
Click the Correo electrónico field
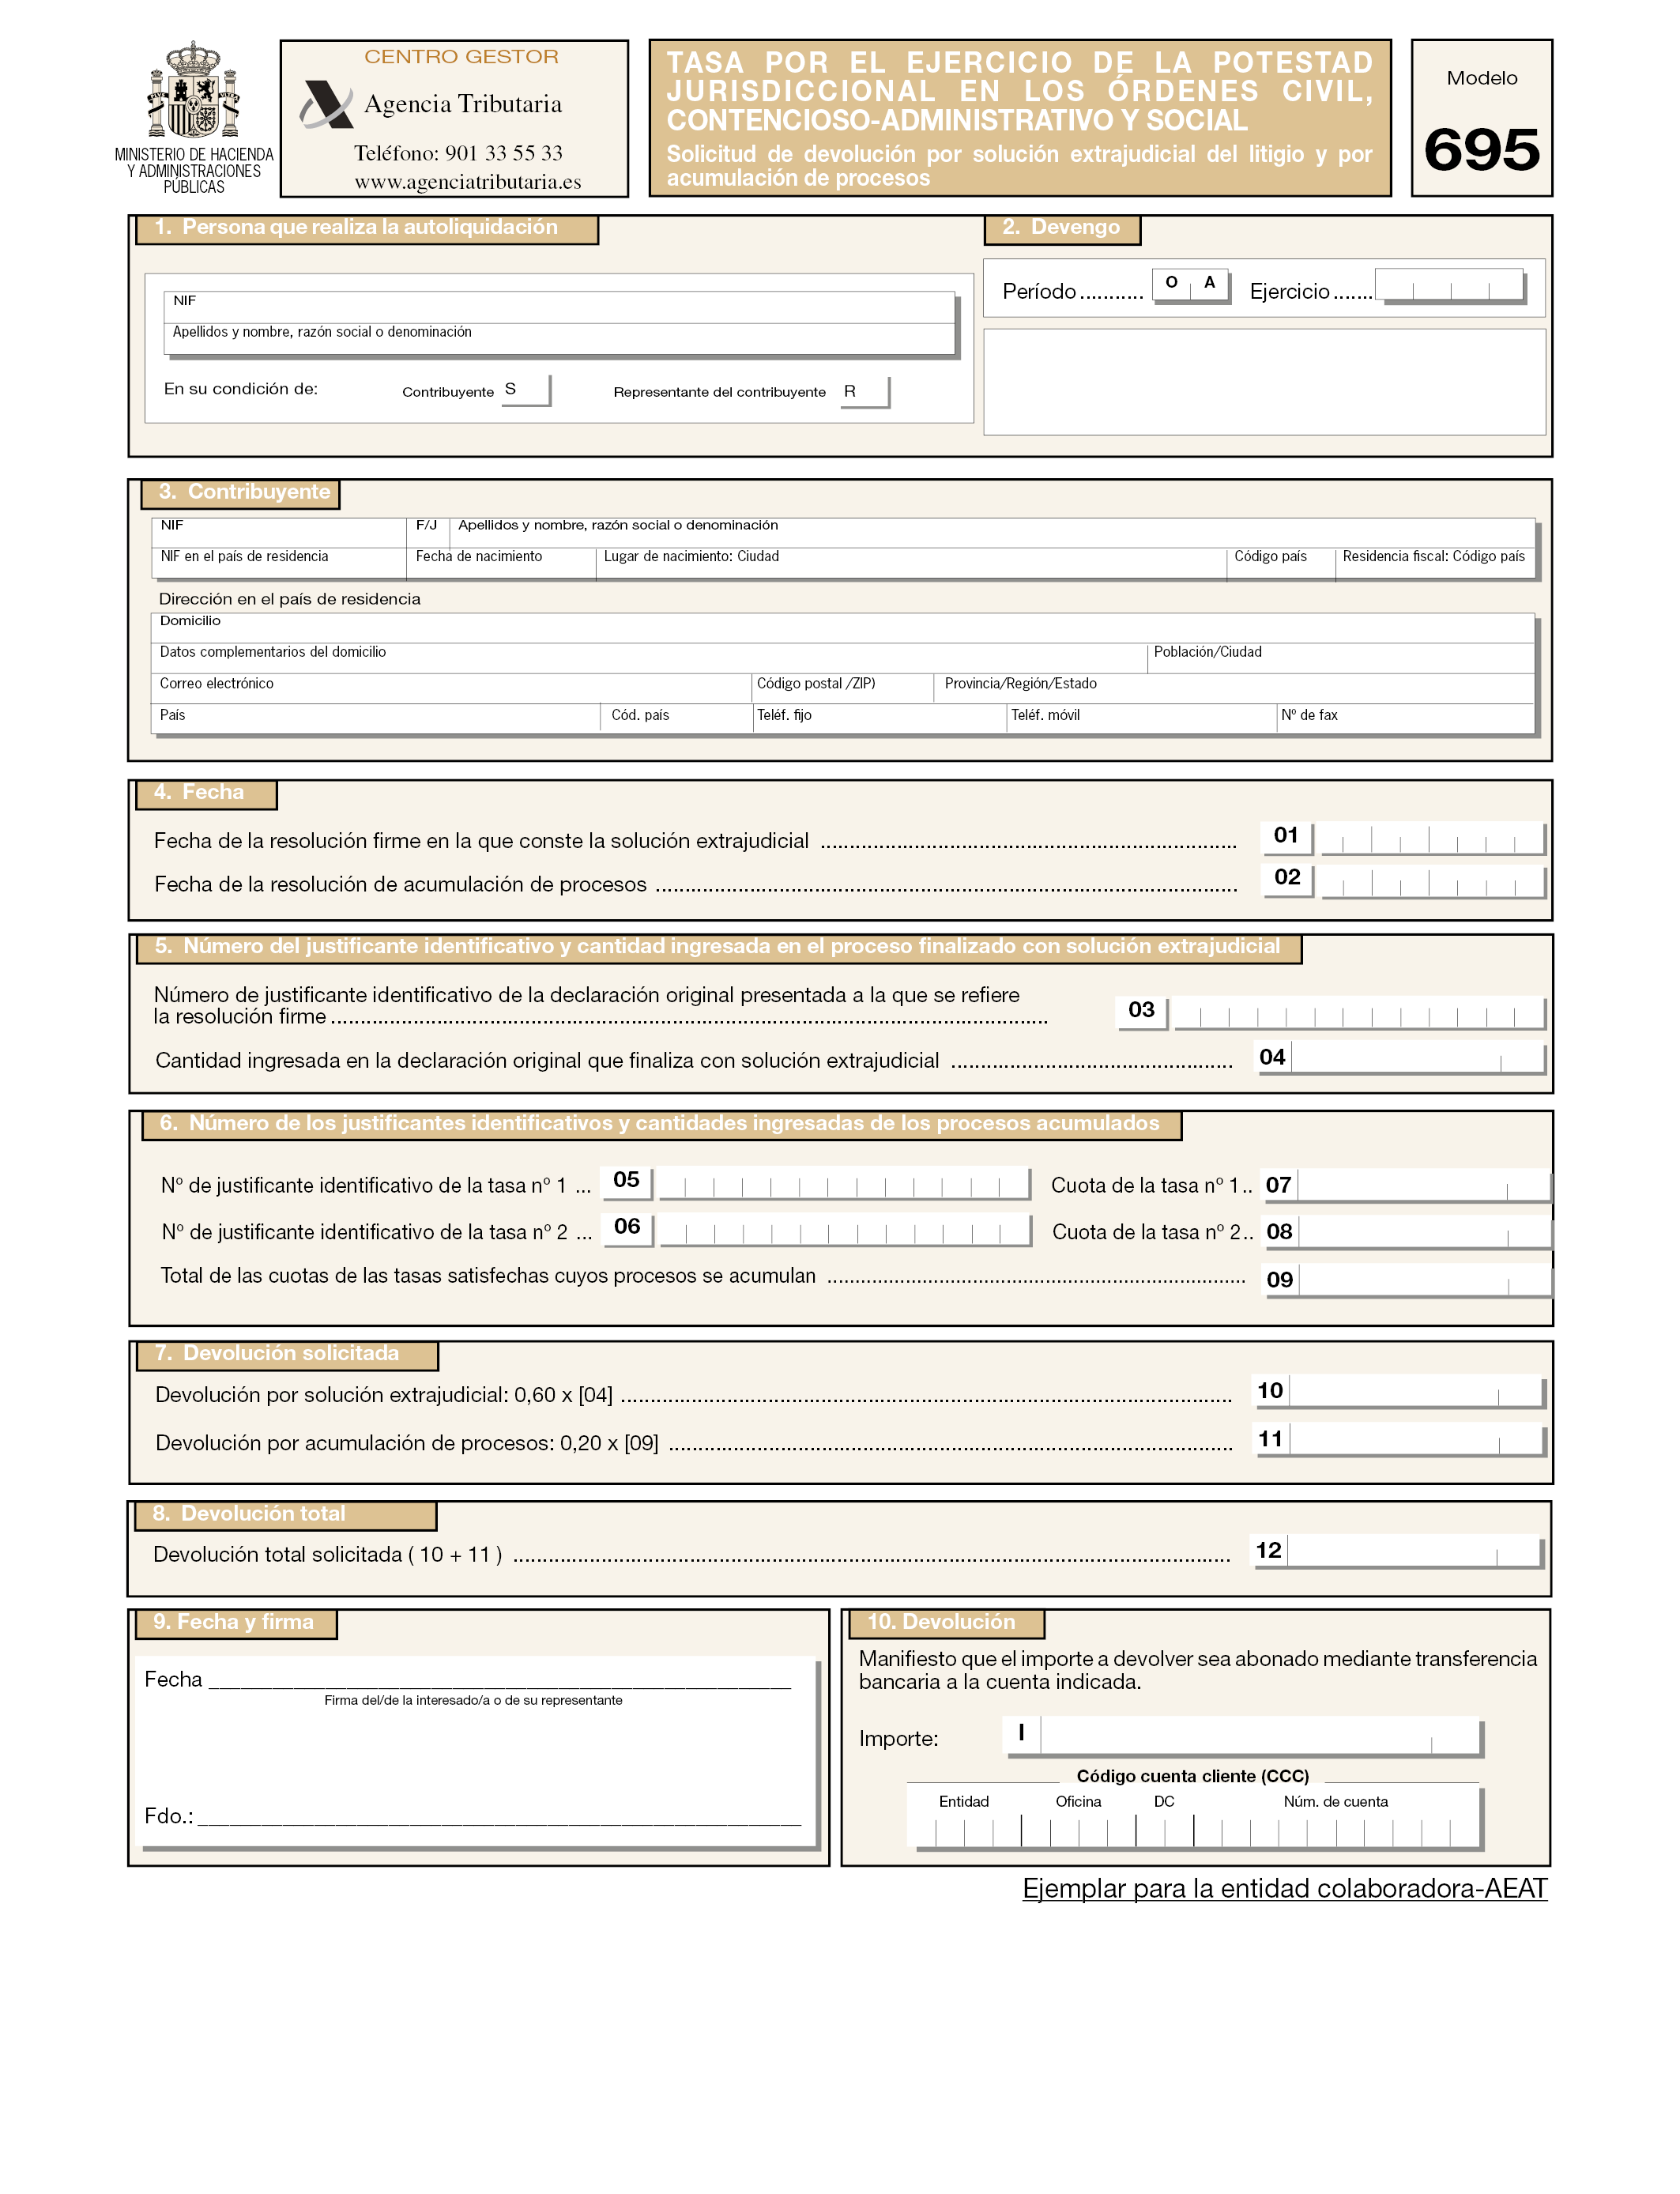pyautogui.click(x=451, y=690)
